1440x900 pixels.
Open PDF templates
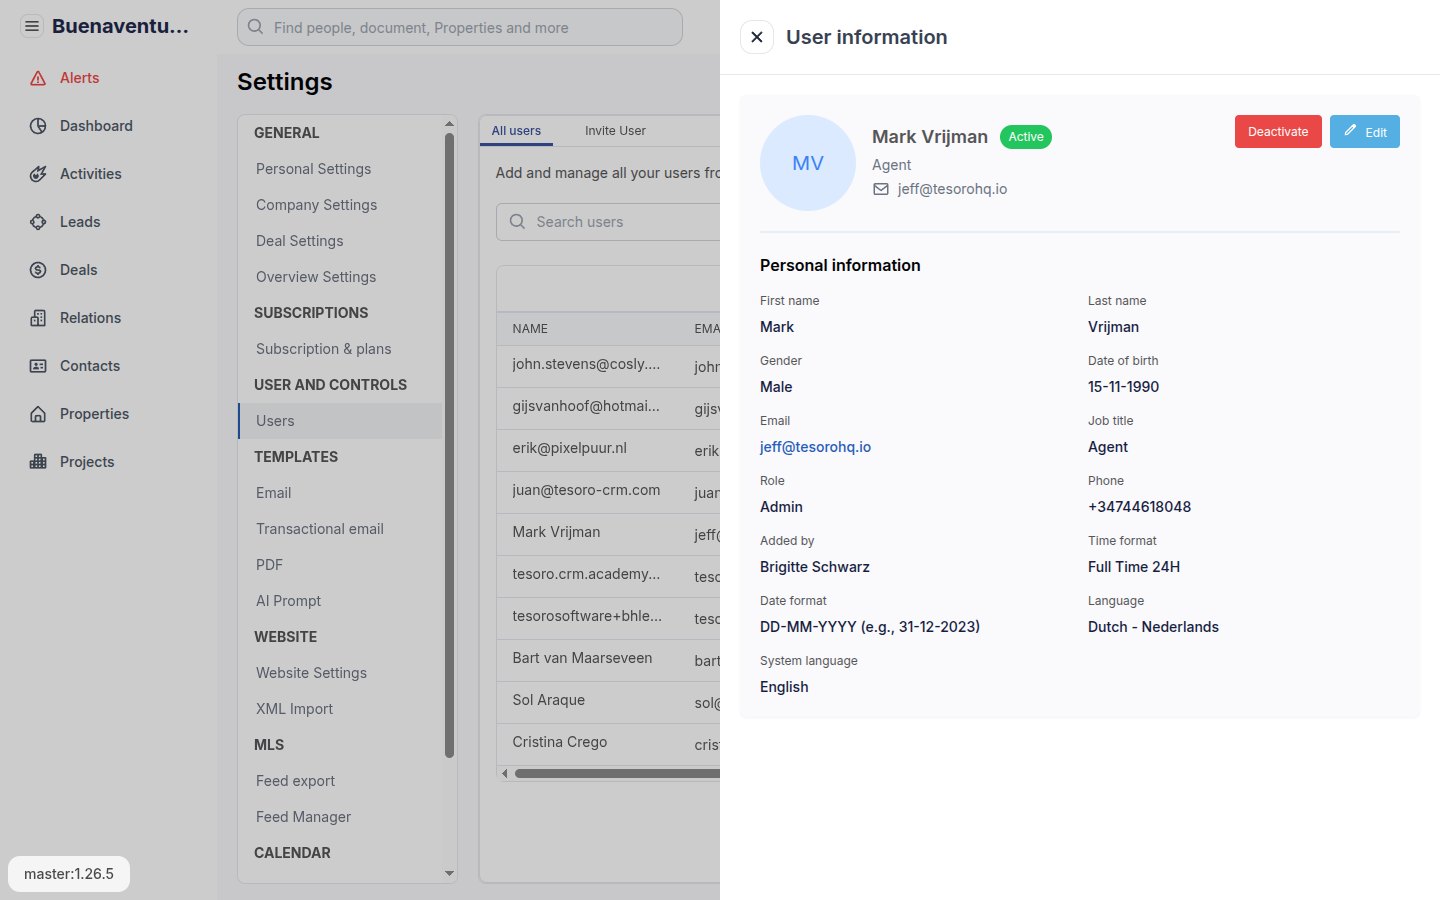[269, 565]
